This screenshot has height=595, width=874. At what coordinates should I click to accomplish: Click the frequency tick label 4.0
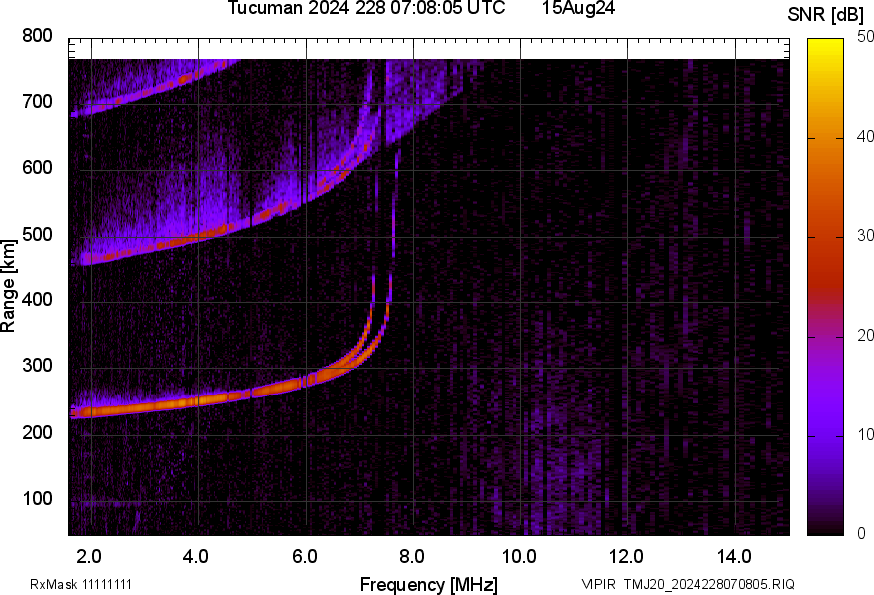196,556
